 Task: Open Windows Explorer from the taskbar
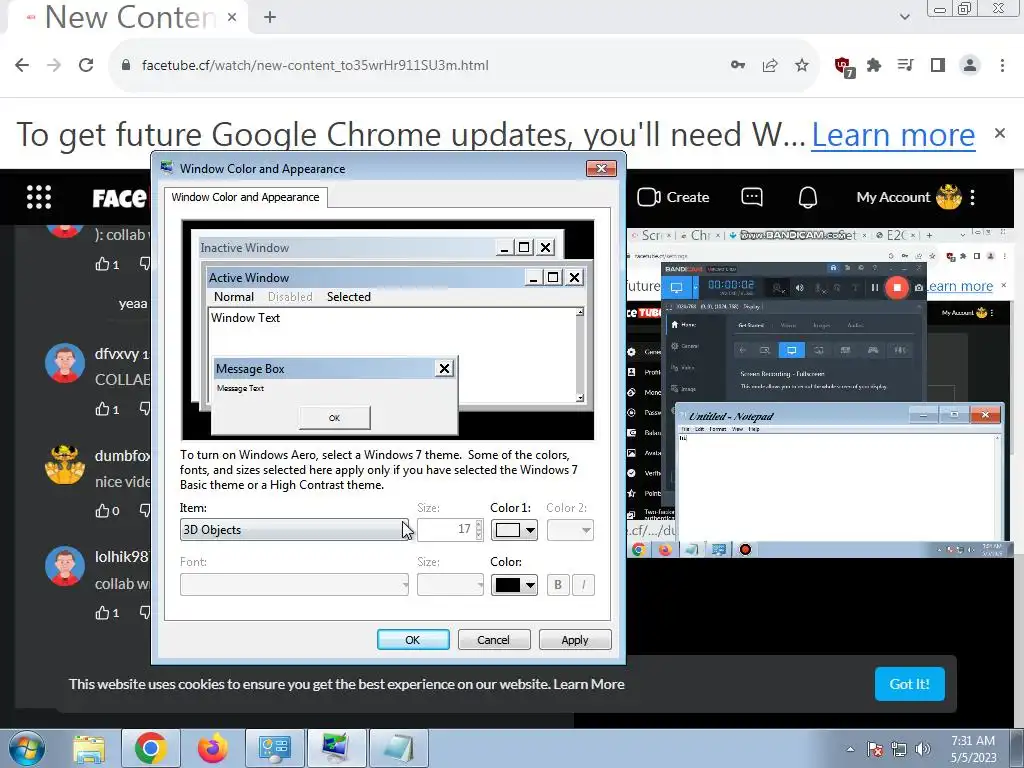89,749
